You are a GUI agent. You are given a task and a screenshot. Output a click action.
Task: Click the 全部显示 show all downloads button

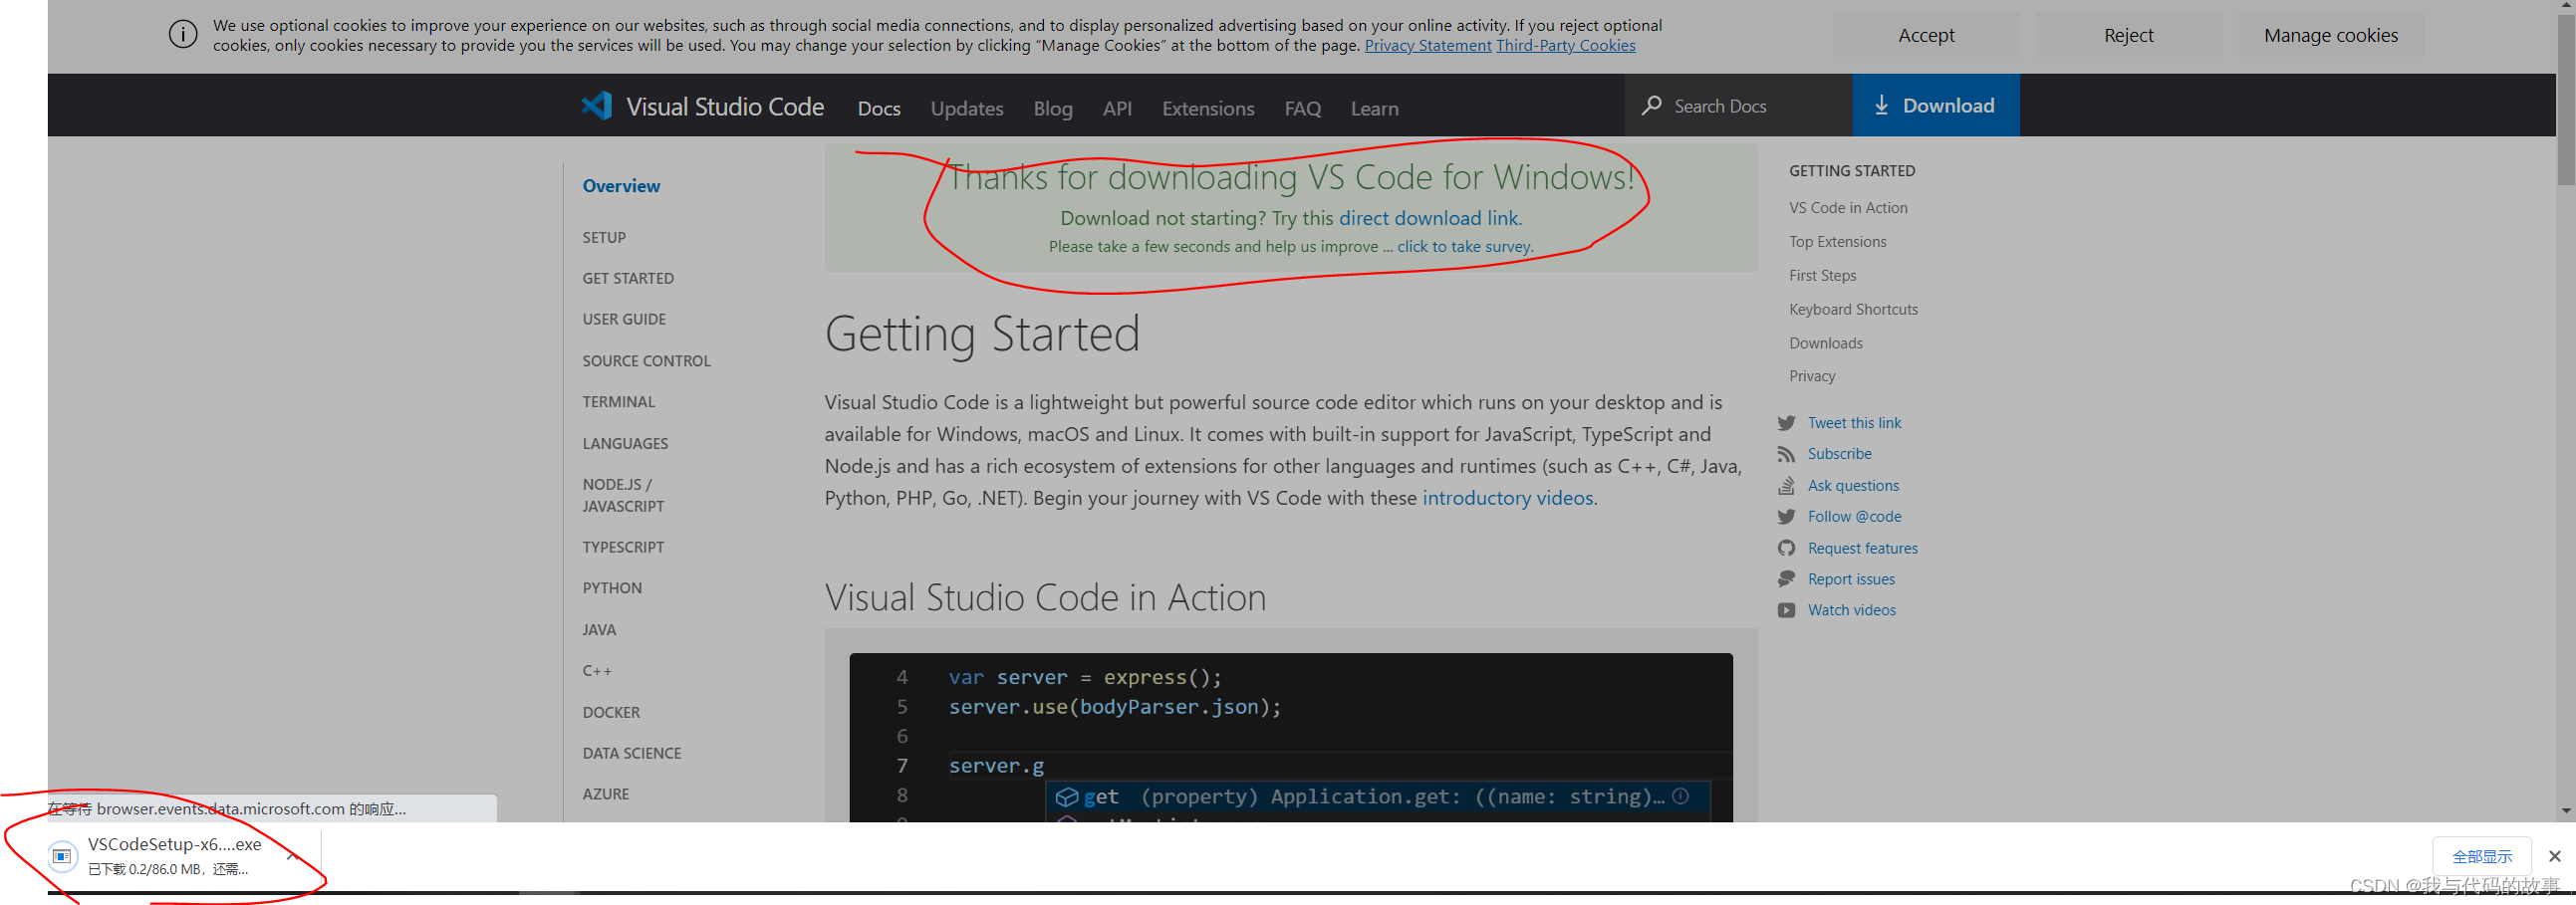(x=2481, y=856)
